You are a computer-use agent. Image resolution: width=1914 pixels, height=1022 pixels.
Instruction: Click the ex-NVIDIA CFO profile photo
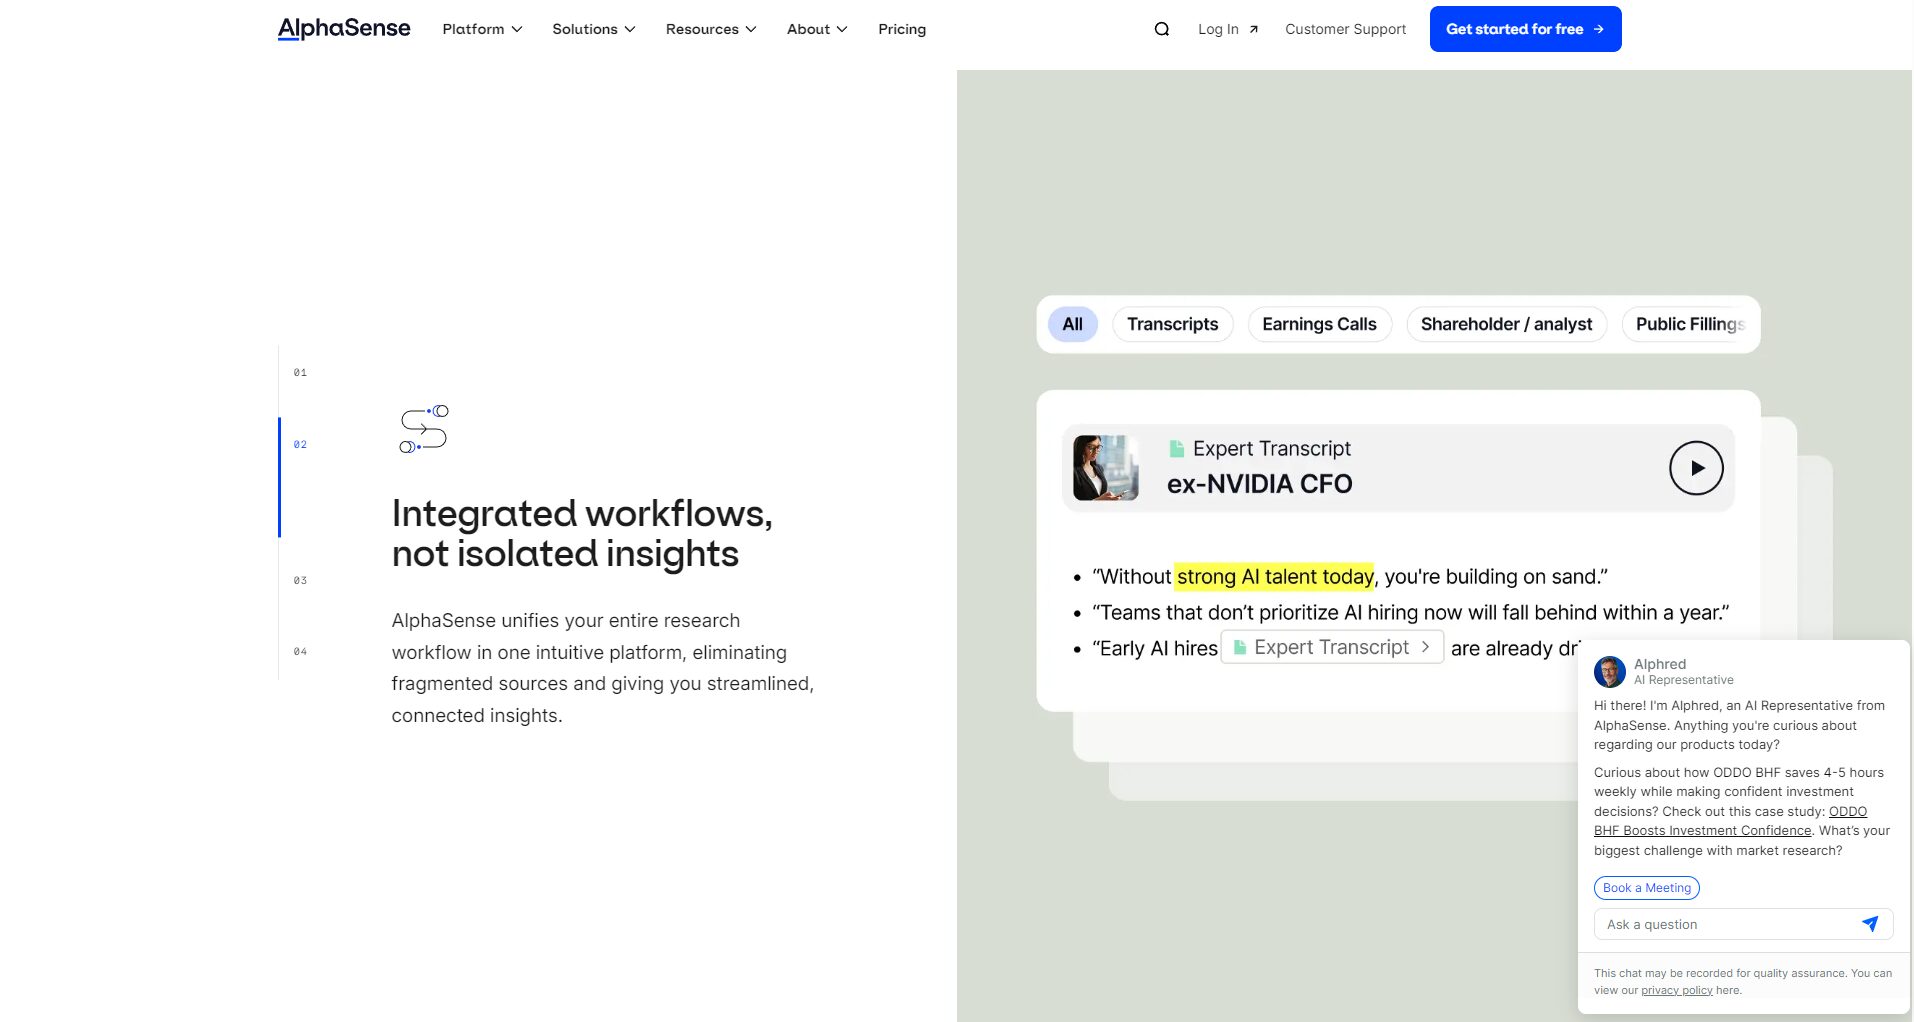coord(1105,468)
